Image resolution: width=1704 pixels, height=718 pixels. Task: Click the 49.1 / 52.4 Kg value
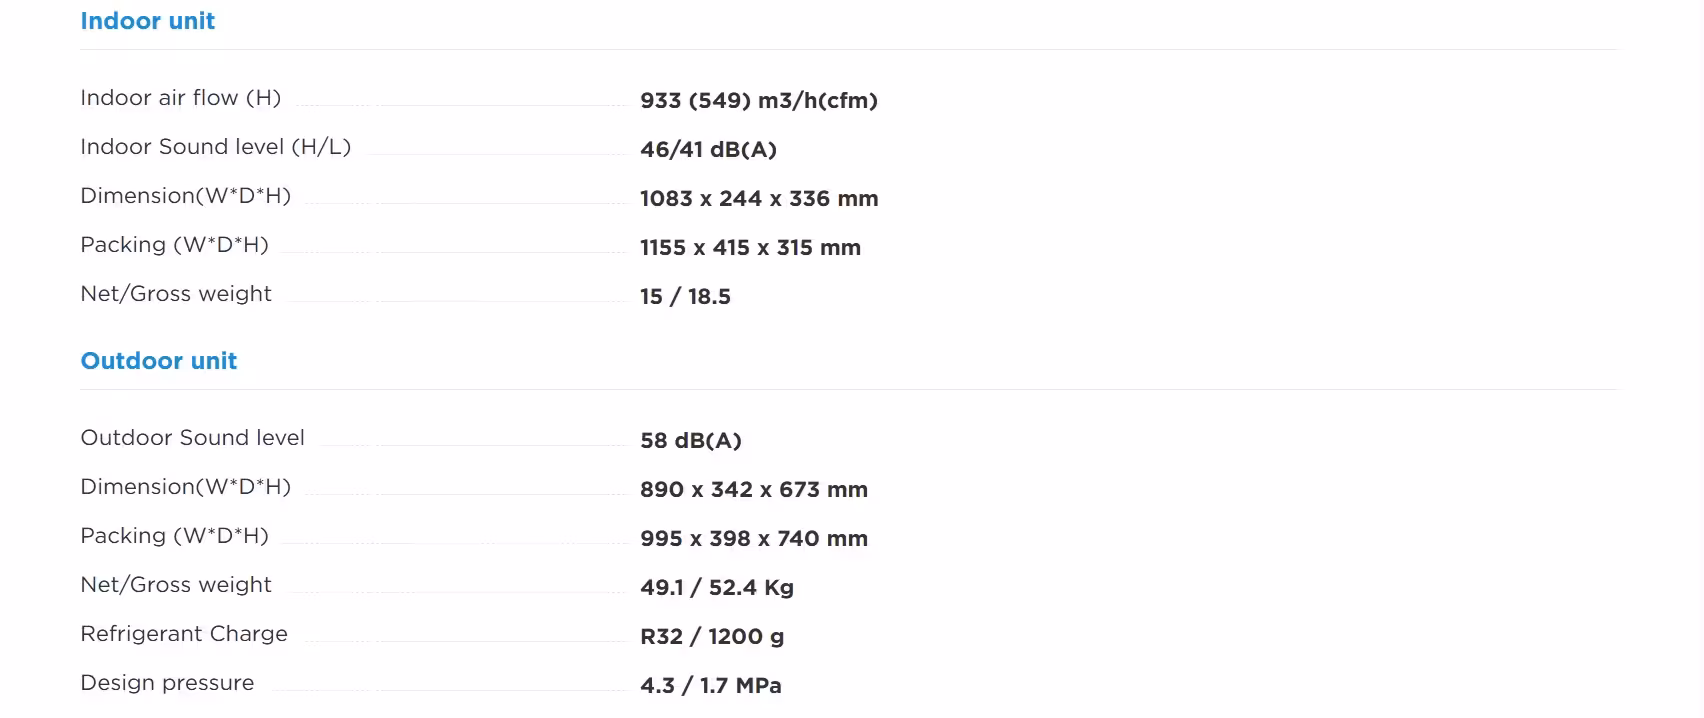[x=717, y=588]
